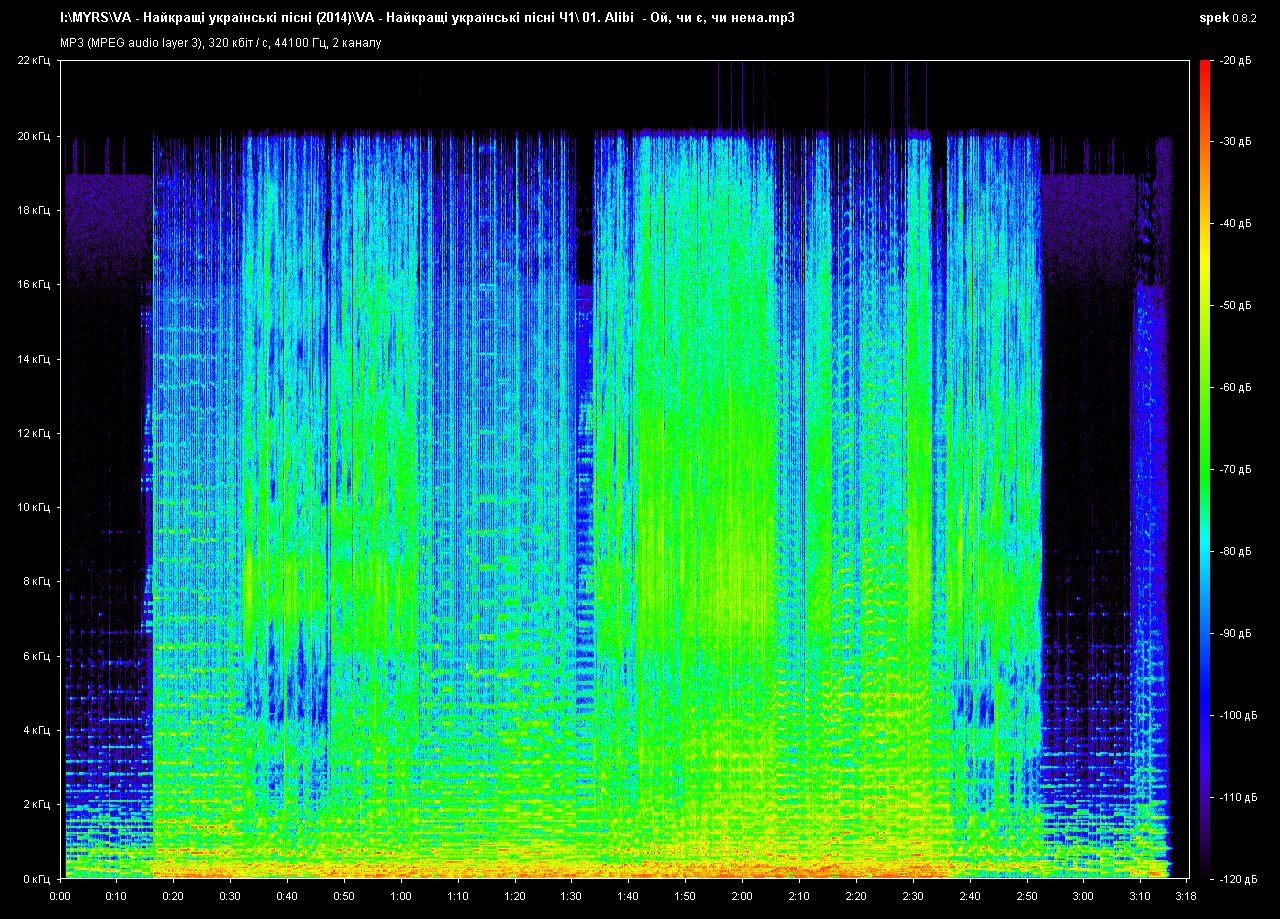Screen dimensions: 1280x919
Task: Click the MP3 file path title
Action: pyautogui.click(x=428, y=17)
